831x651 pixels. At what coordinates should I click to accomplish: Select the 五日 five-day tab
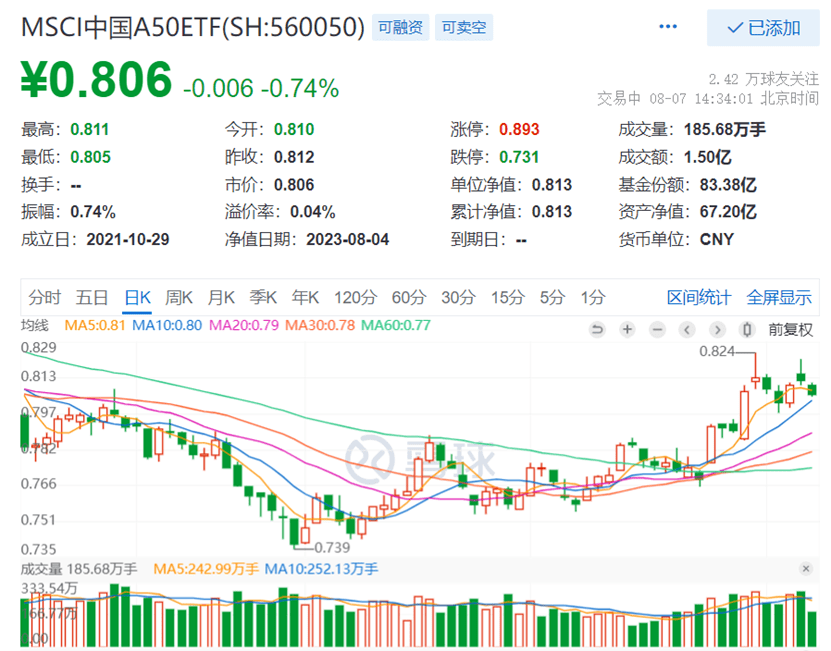click(92, 297)
